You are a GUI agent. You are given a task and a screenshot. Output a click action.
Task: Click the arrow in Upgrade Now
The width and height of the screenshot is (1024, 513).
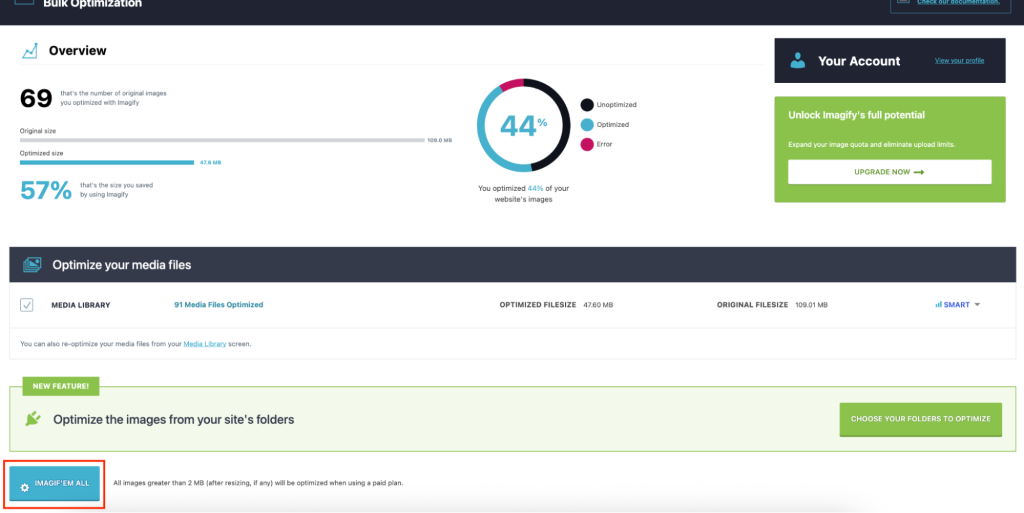[919, 172]
